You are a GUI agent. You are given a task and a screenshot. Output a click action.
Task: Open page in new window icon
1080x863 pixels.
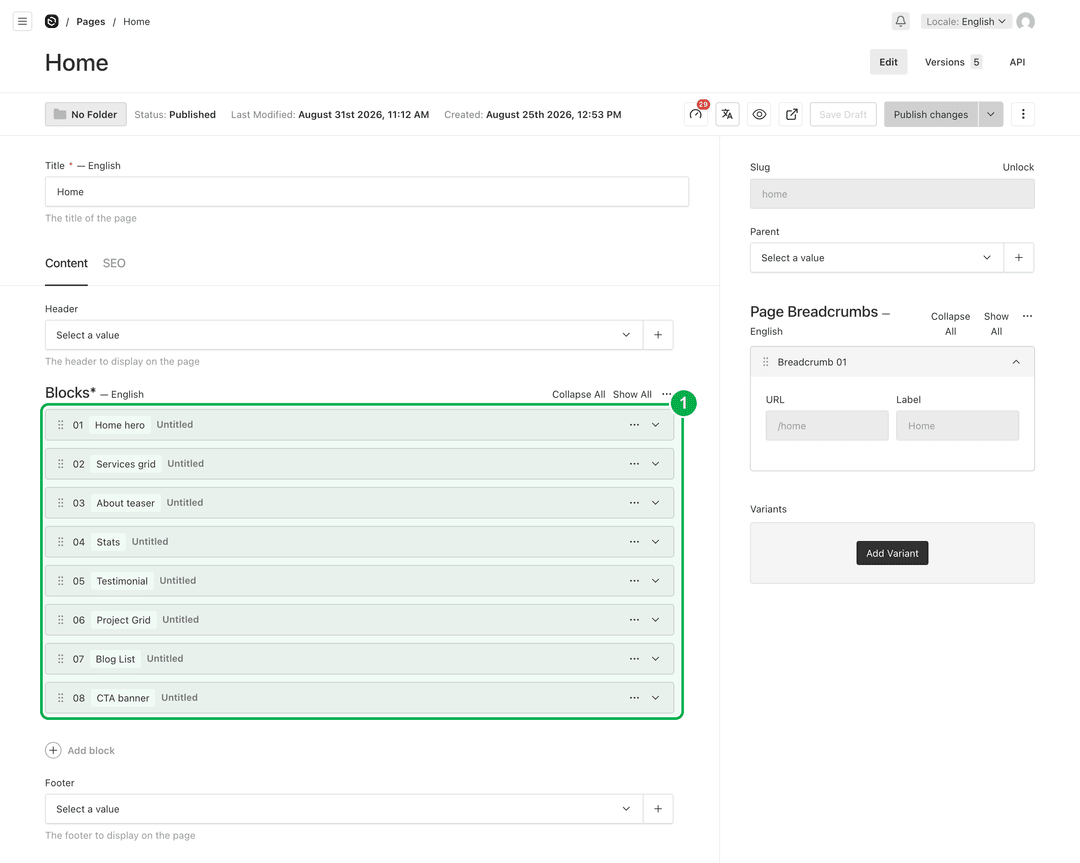coord(791,114)
